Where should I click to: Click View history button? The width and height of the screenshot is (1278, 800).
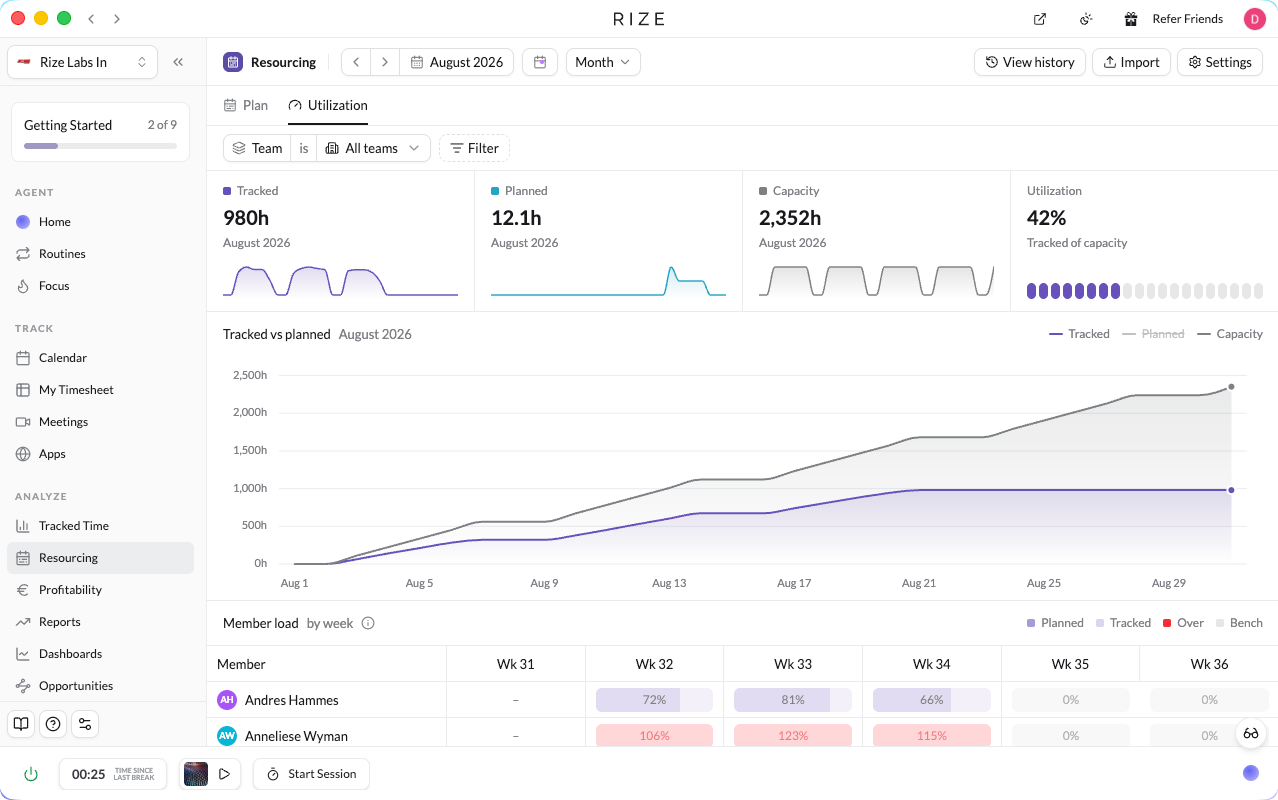pos(1029,62)
